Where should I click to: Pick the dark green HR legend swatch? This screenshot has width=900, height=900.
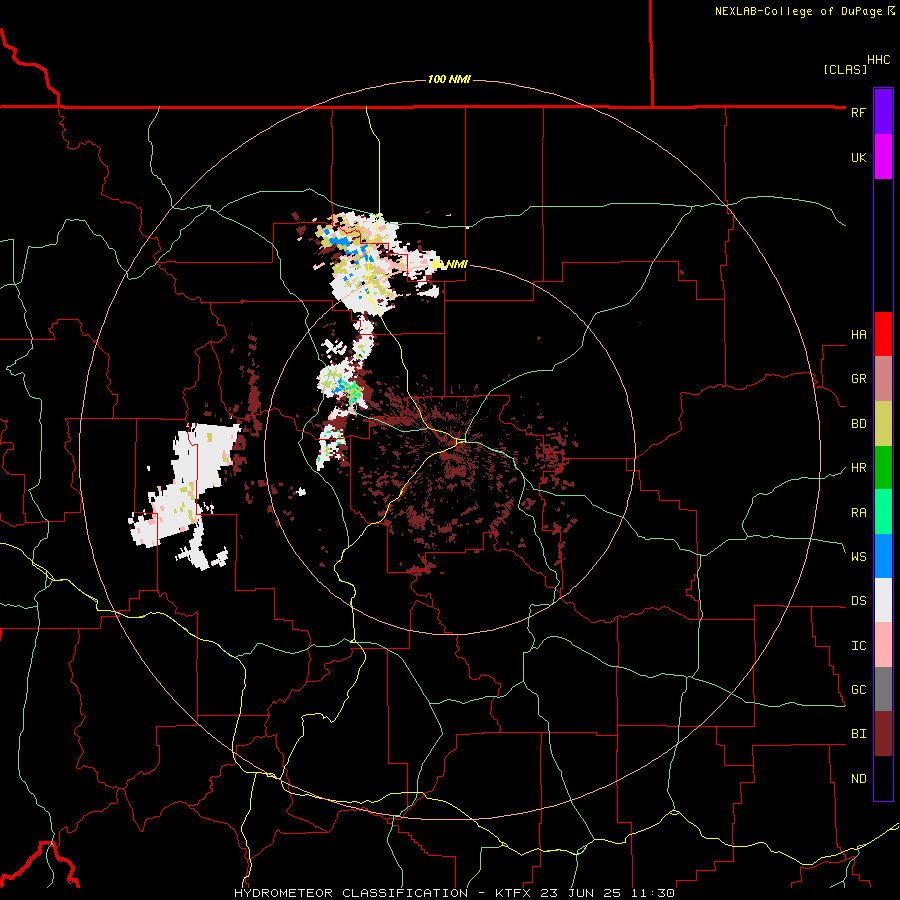coord(883,468)
